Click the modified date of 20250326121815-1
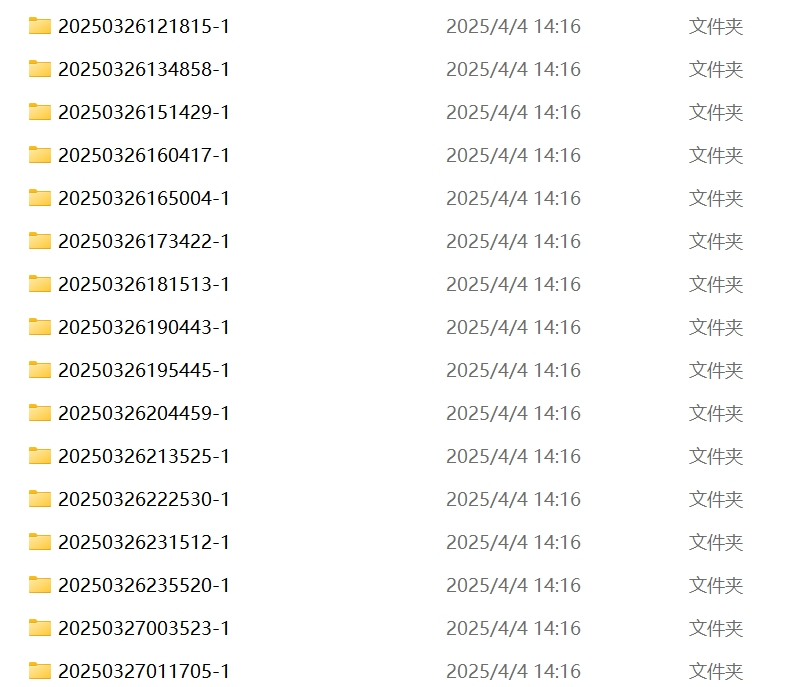The image size is (793, 687). 513,26
